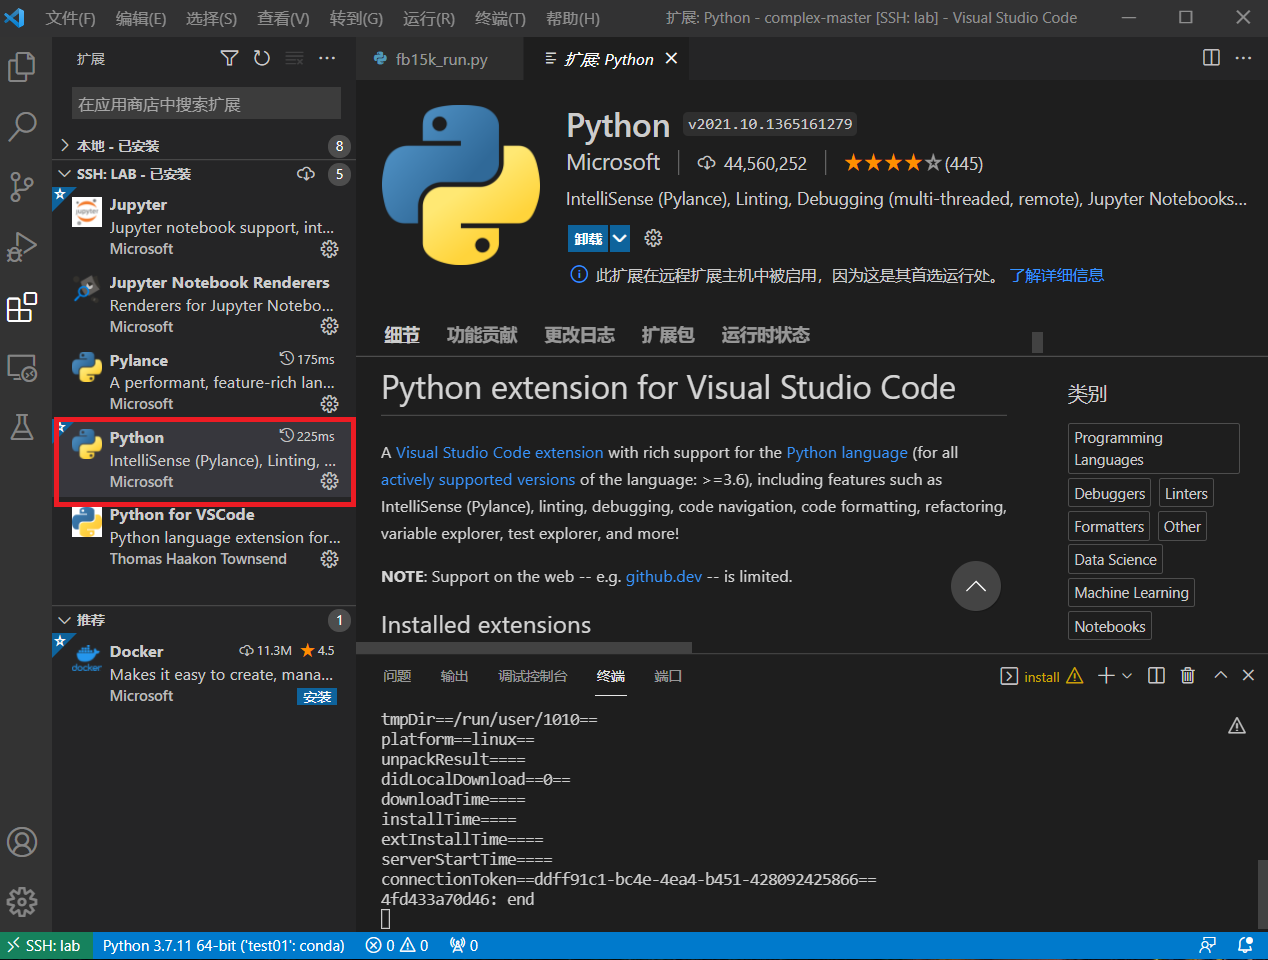
Task: Open the Explorer view in activity bar
Action: (x=22, y=67)
